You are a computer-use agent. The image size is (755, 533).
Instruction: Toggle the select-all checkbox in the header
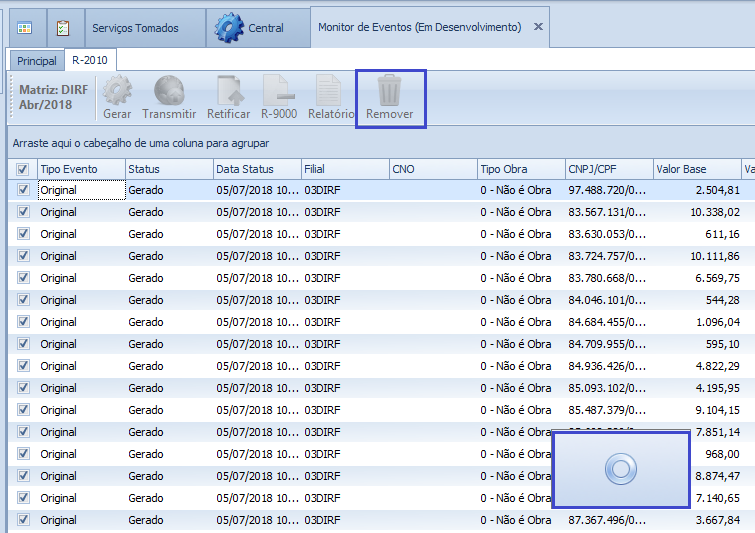point(23,169)
